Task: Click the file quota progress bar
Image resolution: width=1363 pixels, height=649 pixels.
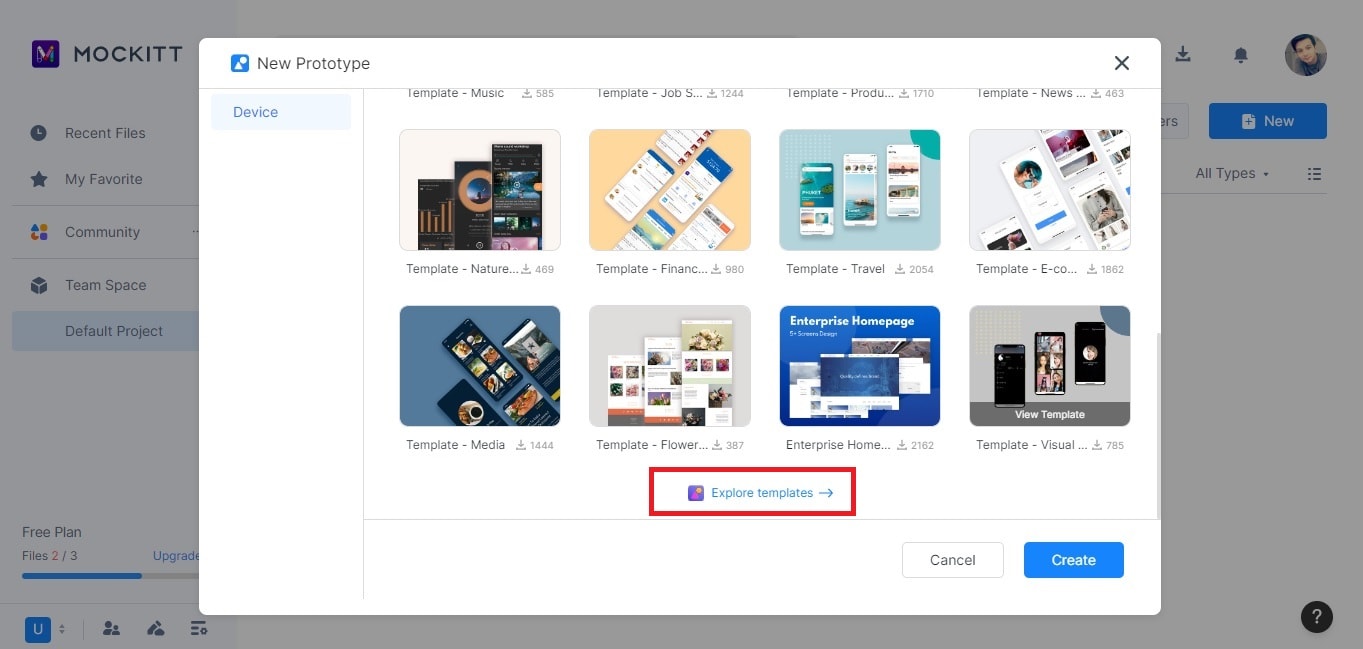Action: coord(110,576)
